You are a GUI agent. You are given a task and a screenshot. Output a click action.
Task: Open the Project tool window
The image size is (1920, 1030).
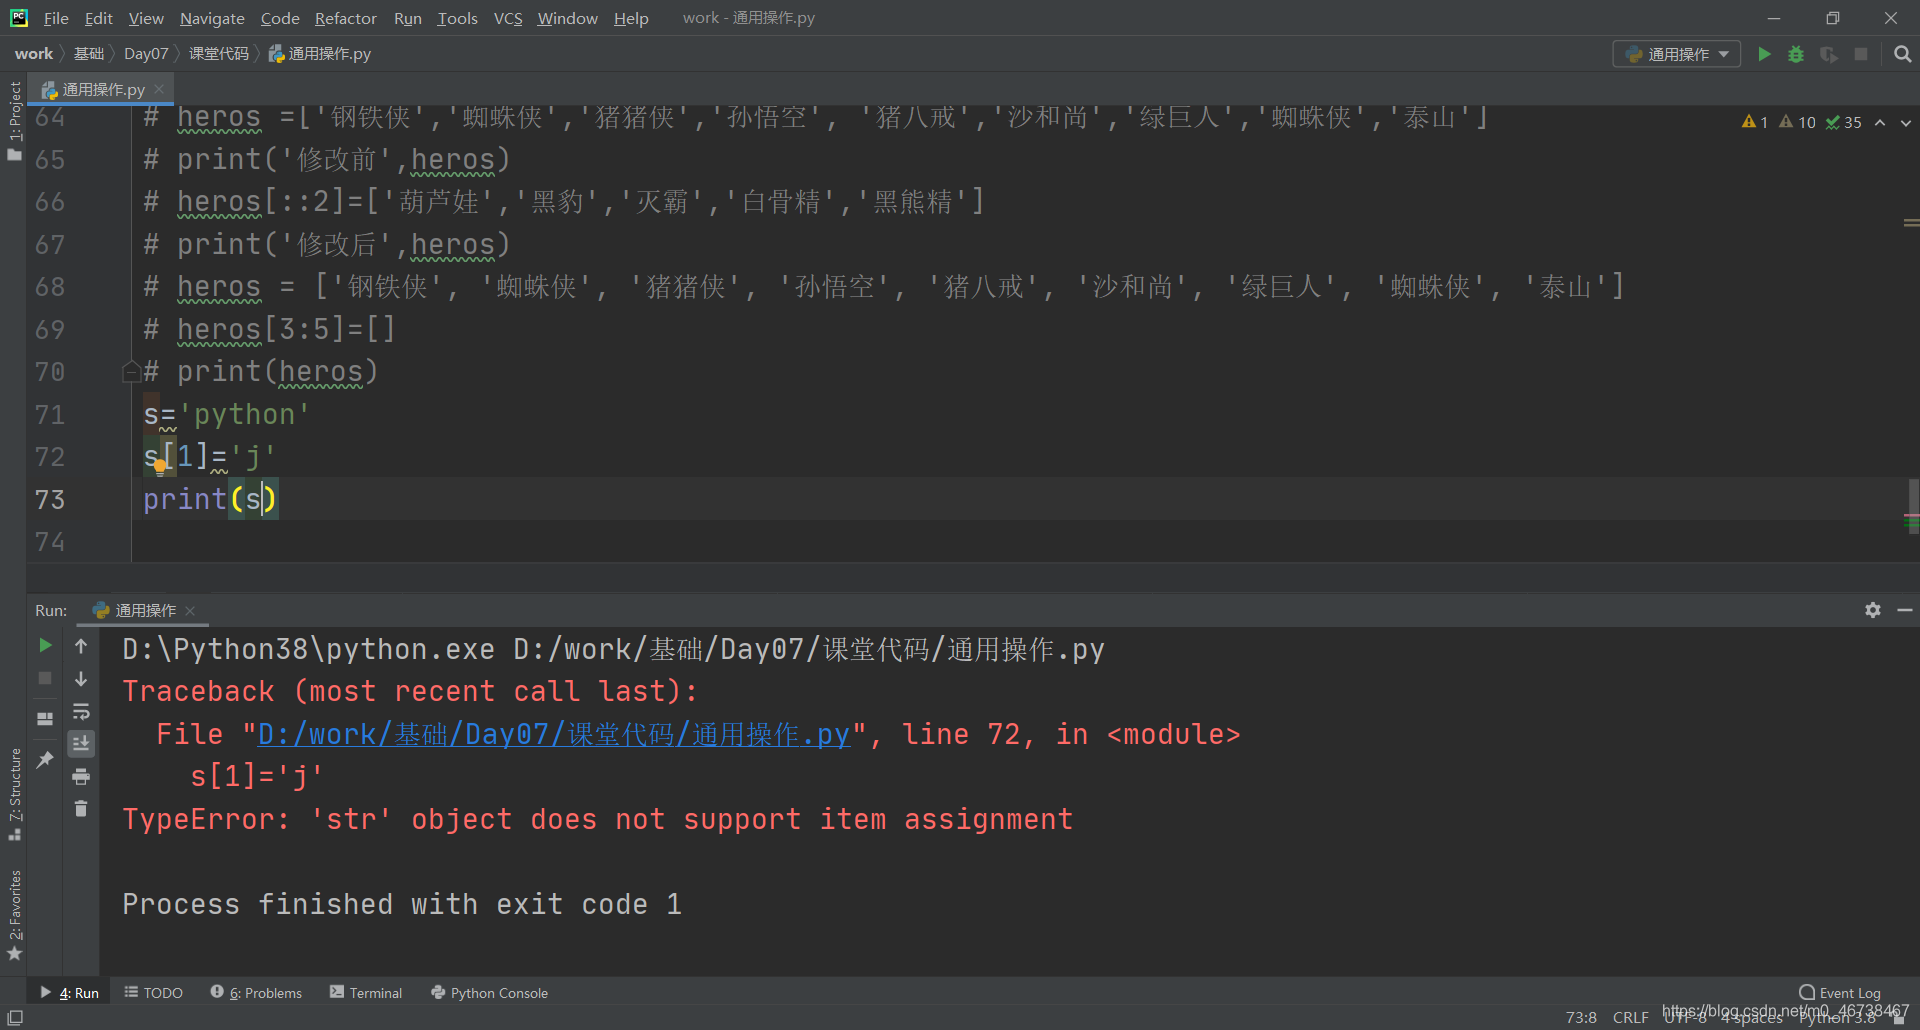point(14,121)
